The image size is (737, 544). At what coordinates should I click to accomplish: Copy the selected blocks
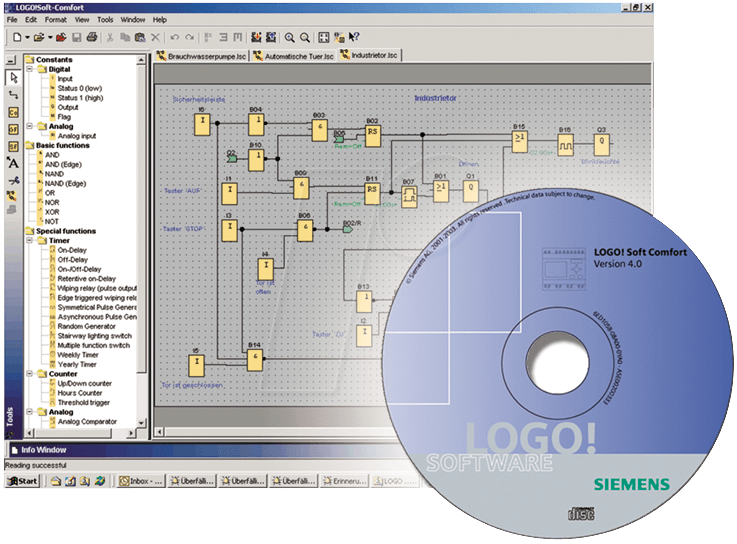tap(125, 37)
